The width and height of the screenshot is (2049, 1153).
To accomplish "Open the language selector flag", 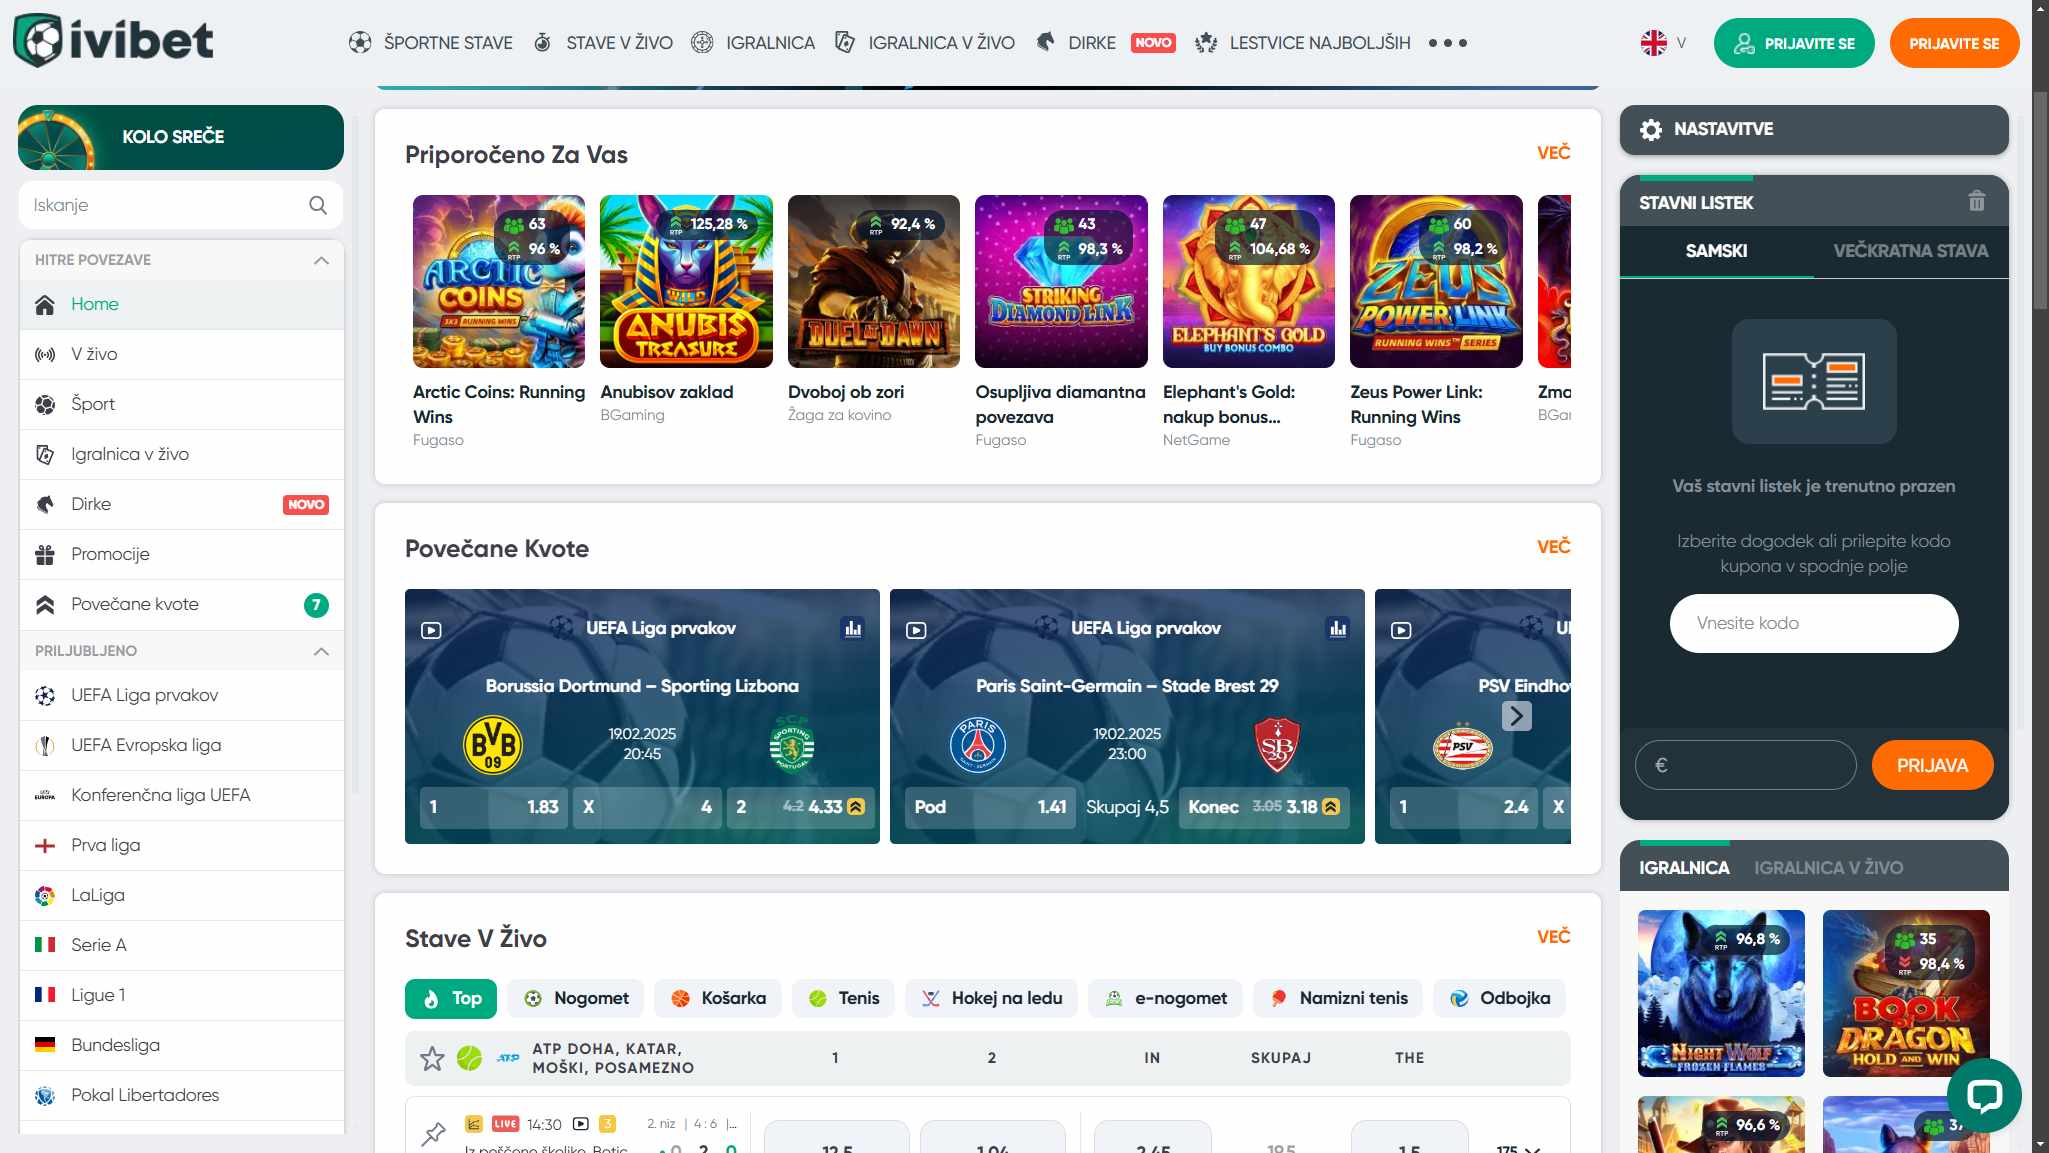I will [x=1654, y=43].
